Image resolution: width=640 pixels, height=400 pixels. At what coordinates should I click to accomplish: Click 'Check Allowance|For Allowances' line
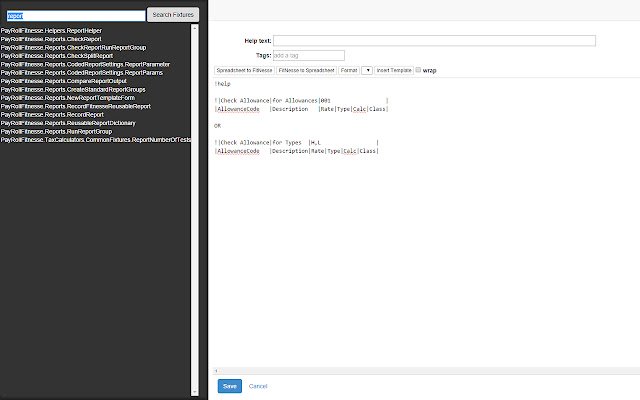tap(301, 100)
